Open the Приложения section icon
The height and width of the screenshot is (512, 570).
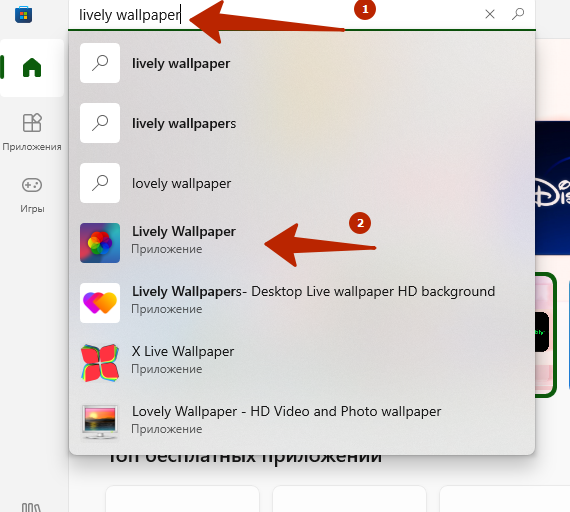32,123
